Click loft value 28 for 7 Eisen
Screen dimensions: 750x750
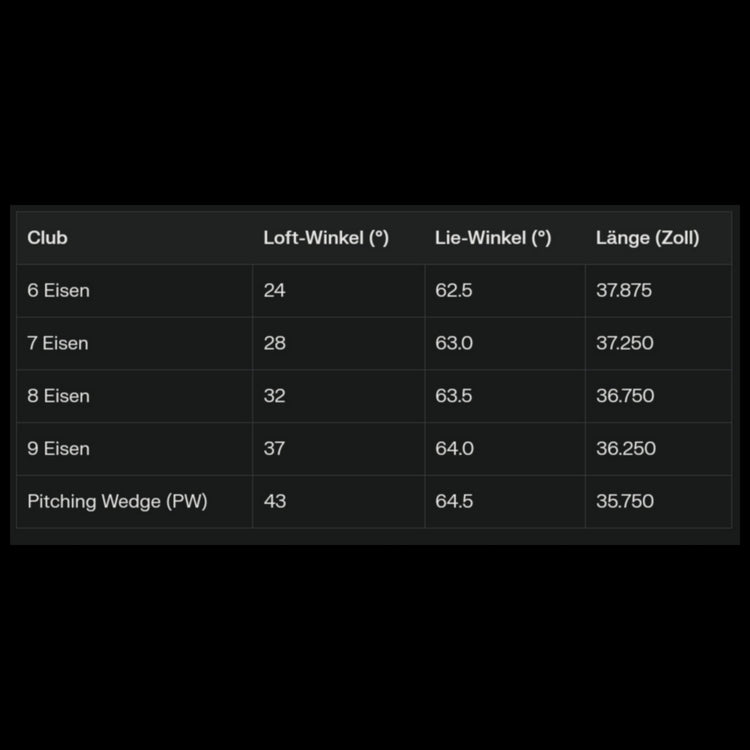(275, 343)
